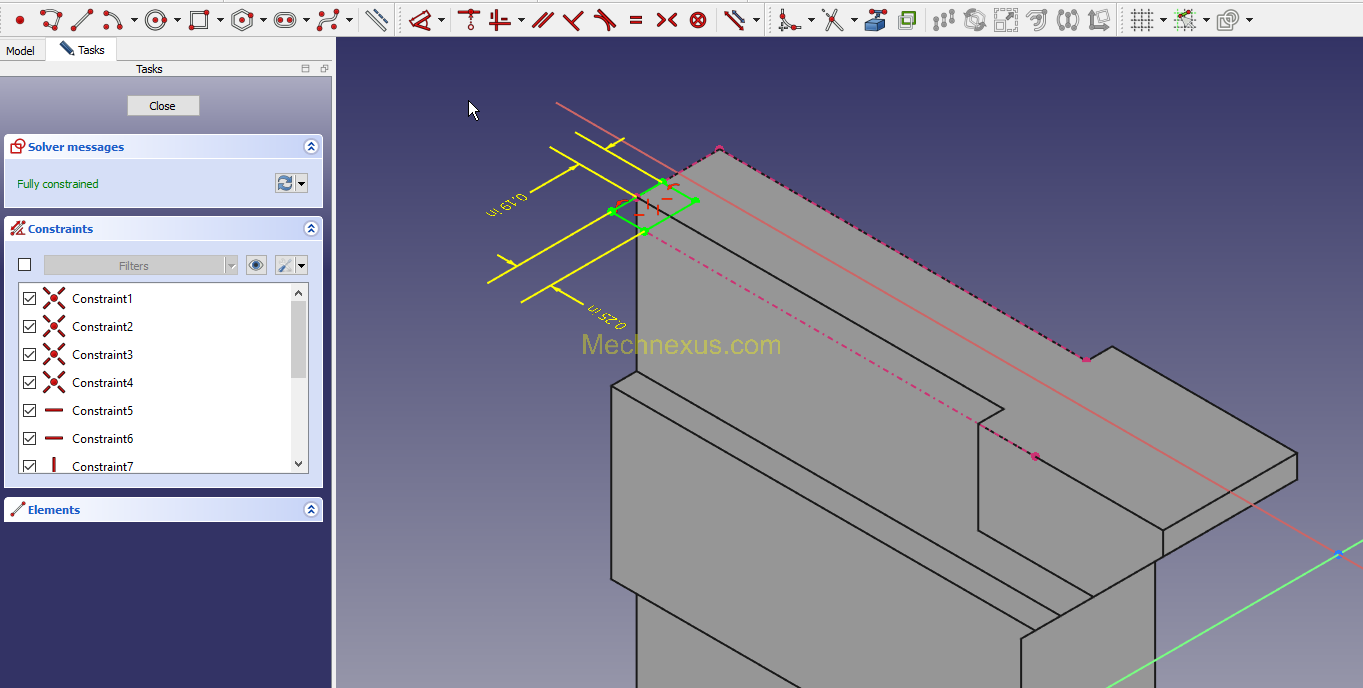Apply the tangent constraint

604,19
